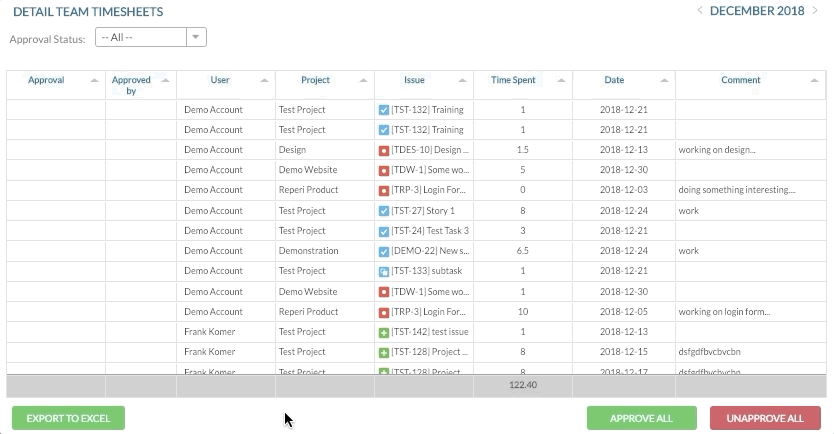Click the bug icon beside TDES-10 Design
Image resolution: width=834 pixels, height=434 pixels.
[384, 150]
